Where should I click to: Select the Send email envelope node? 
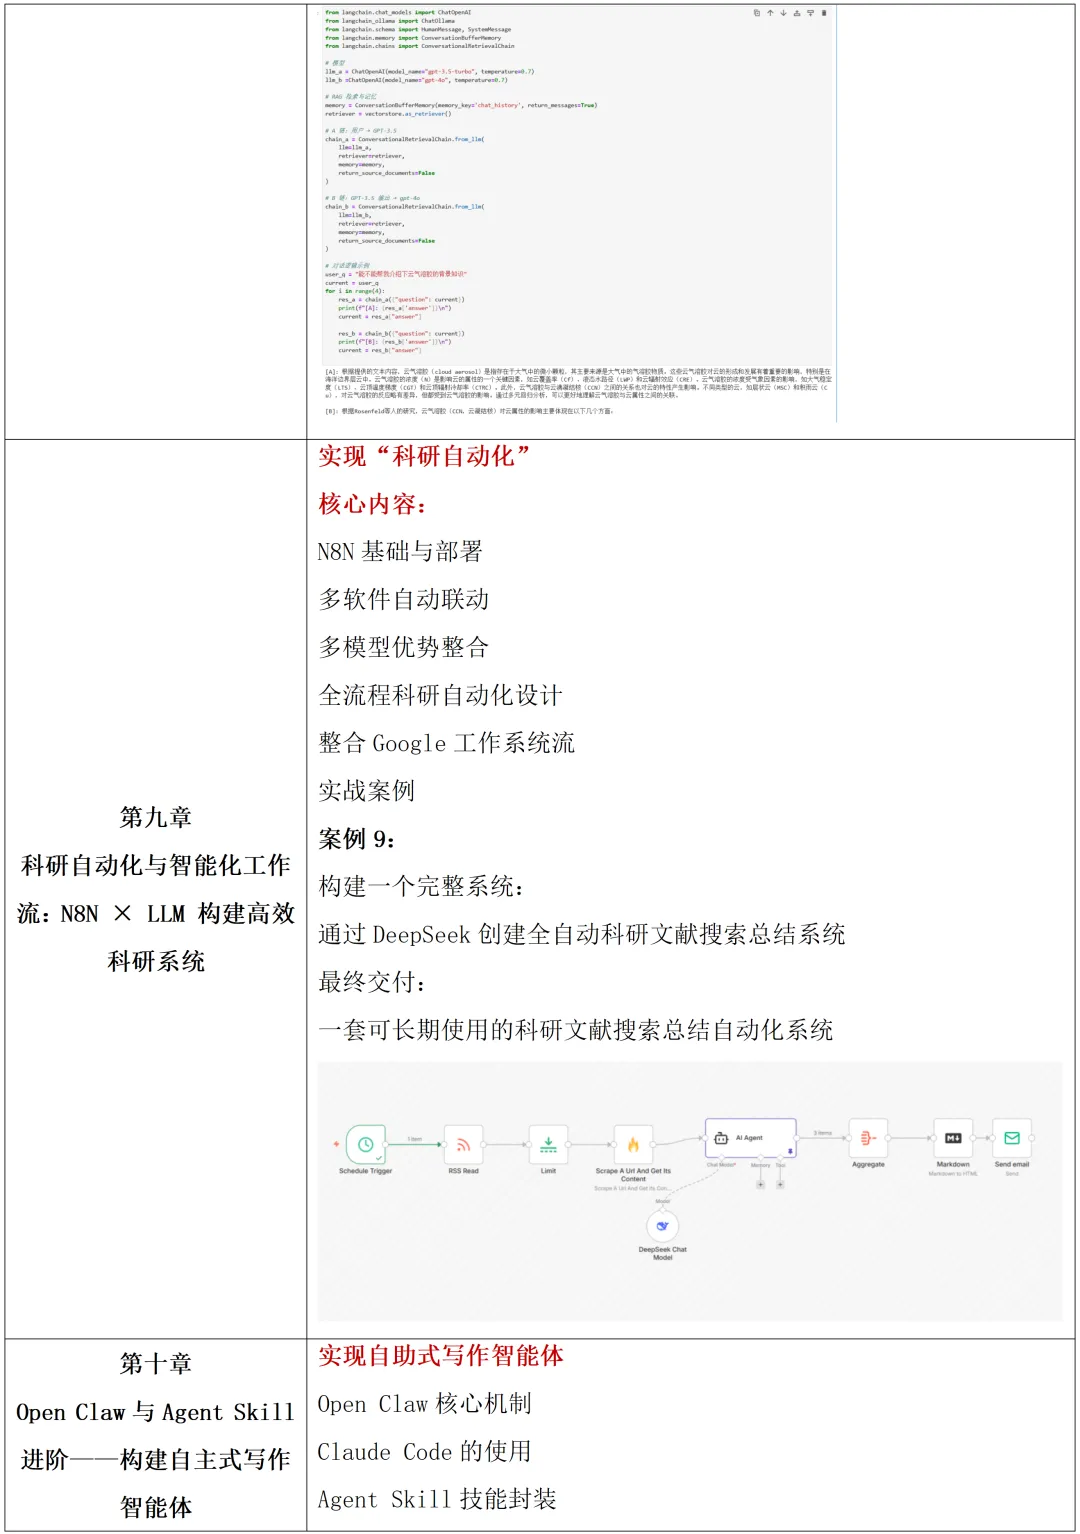tap(1011, 1138)
